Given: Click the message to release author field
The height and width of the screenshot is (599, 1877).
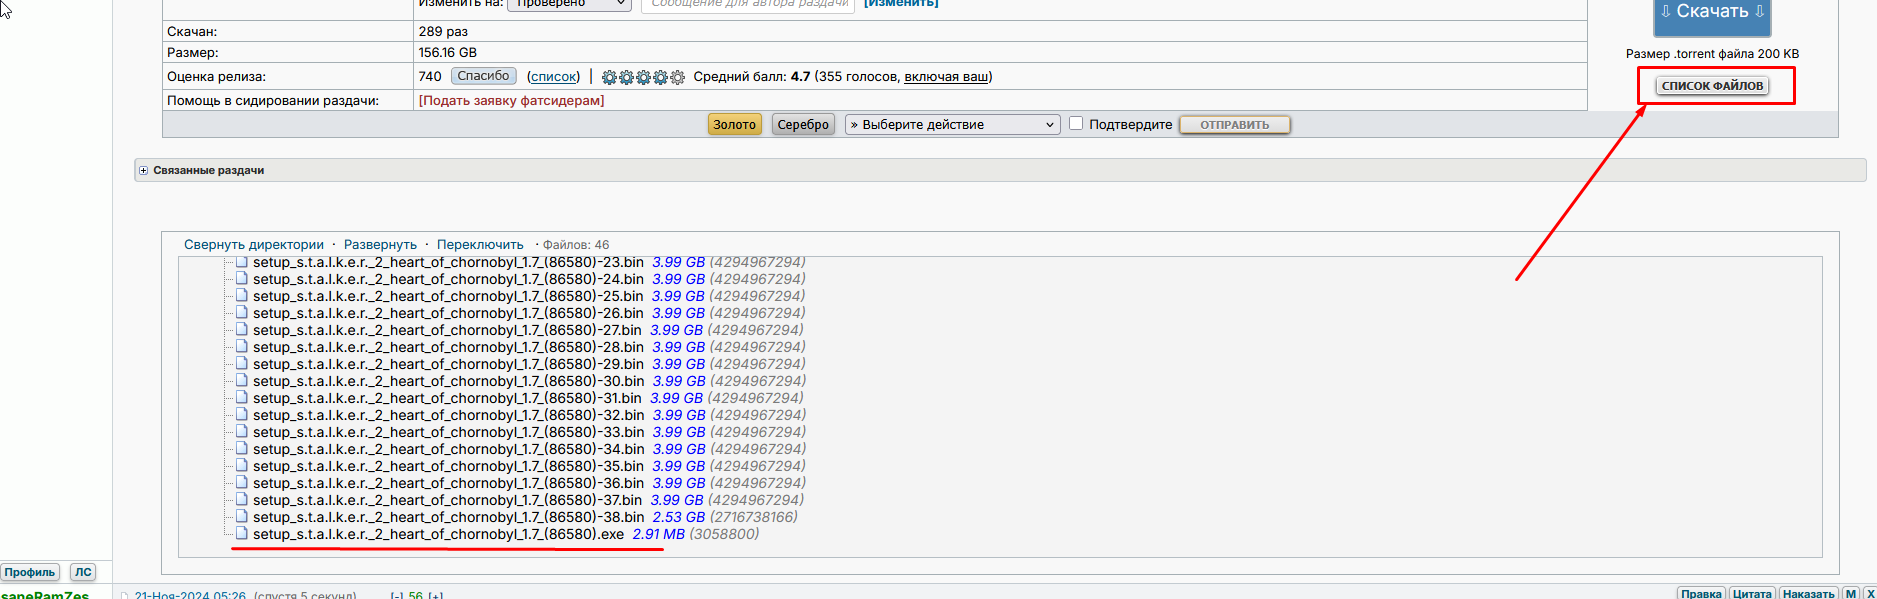Looking at the screenshot, I should 748,4.
